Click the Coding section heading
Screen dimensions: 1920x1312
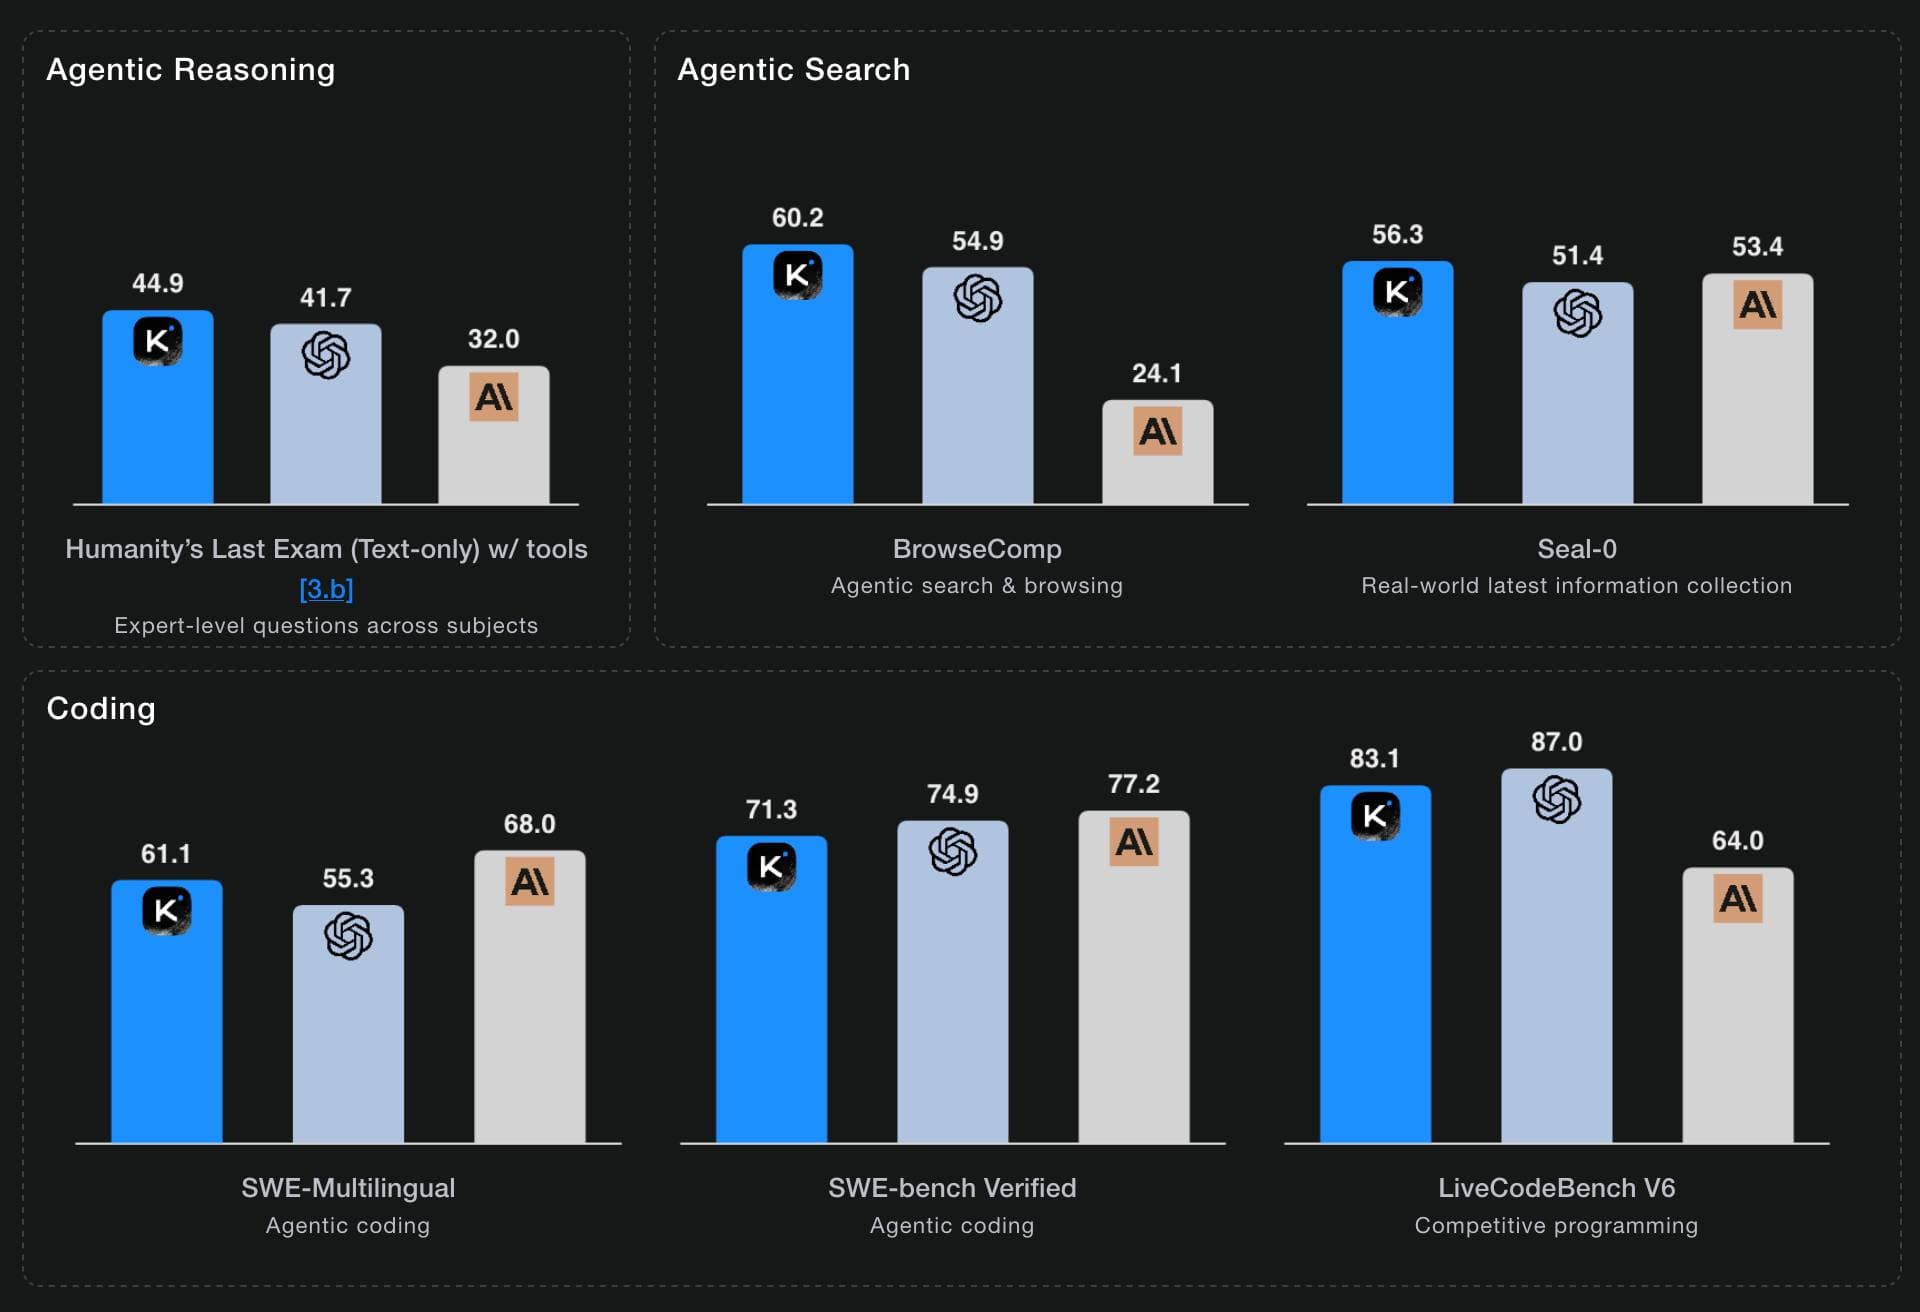(x=101, y=708)
